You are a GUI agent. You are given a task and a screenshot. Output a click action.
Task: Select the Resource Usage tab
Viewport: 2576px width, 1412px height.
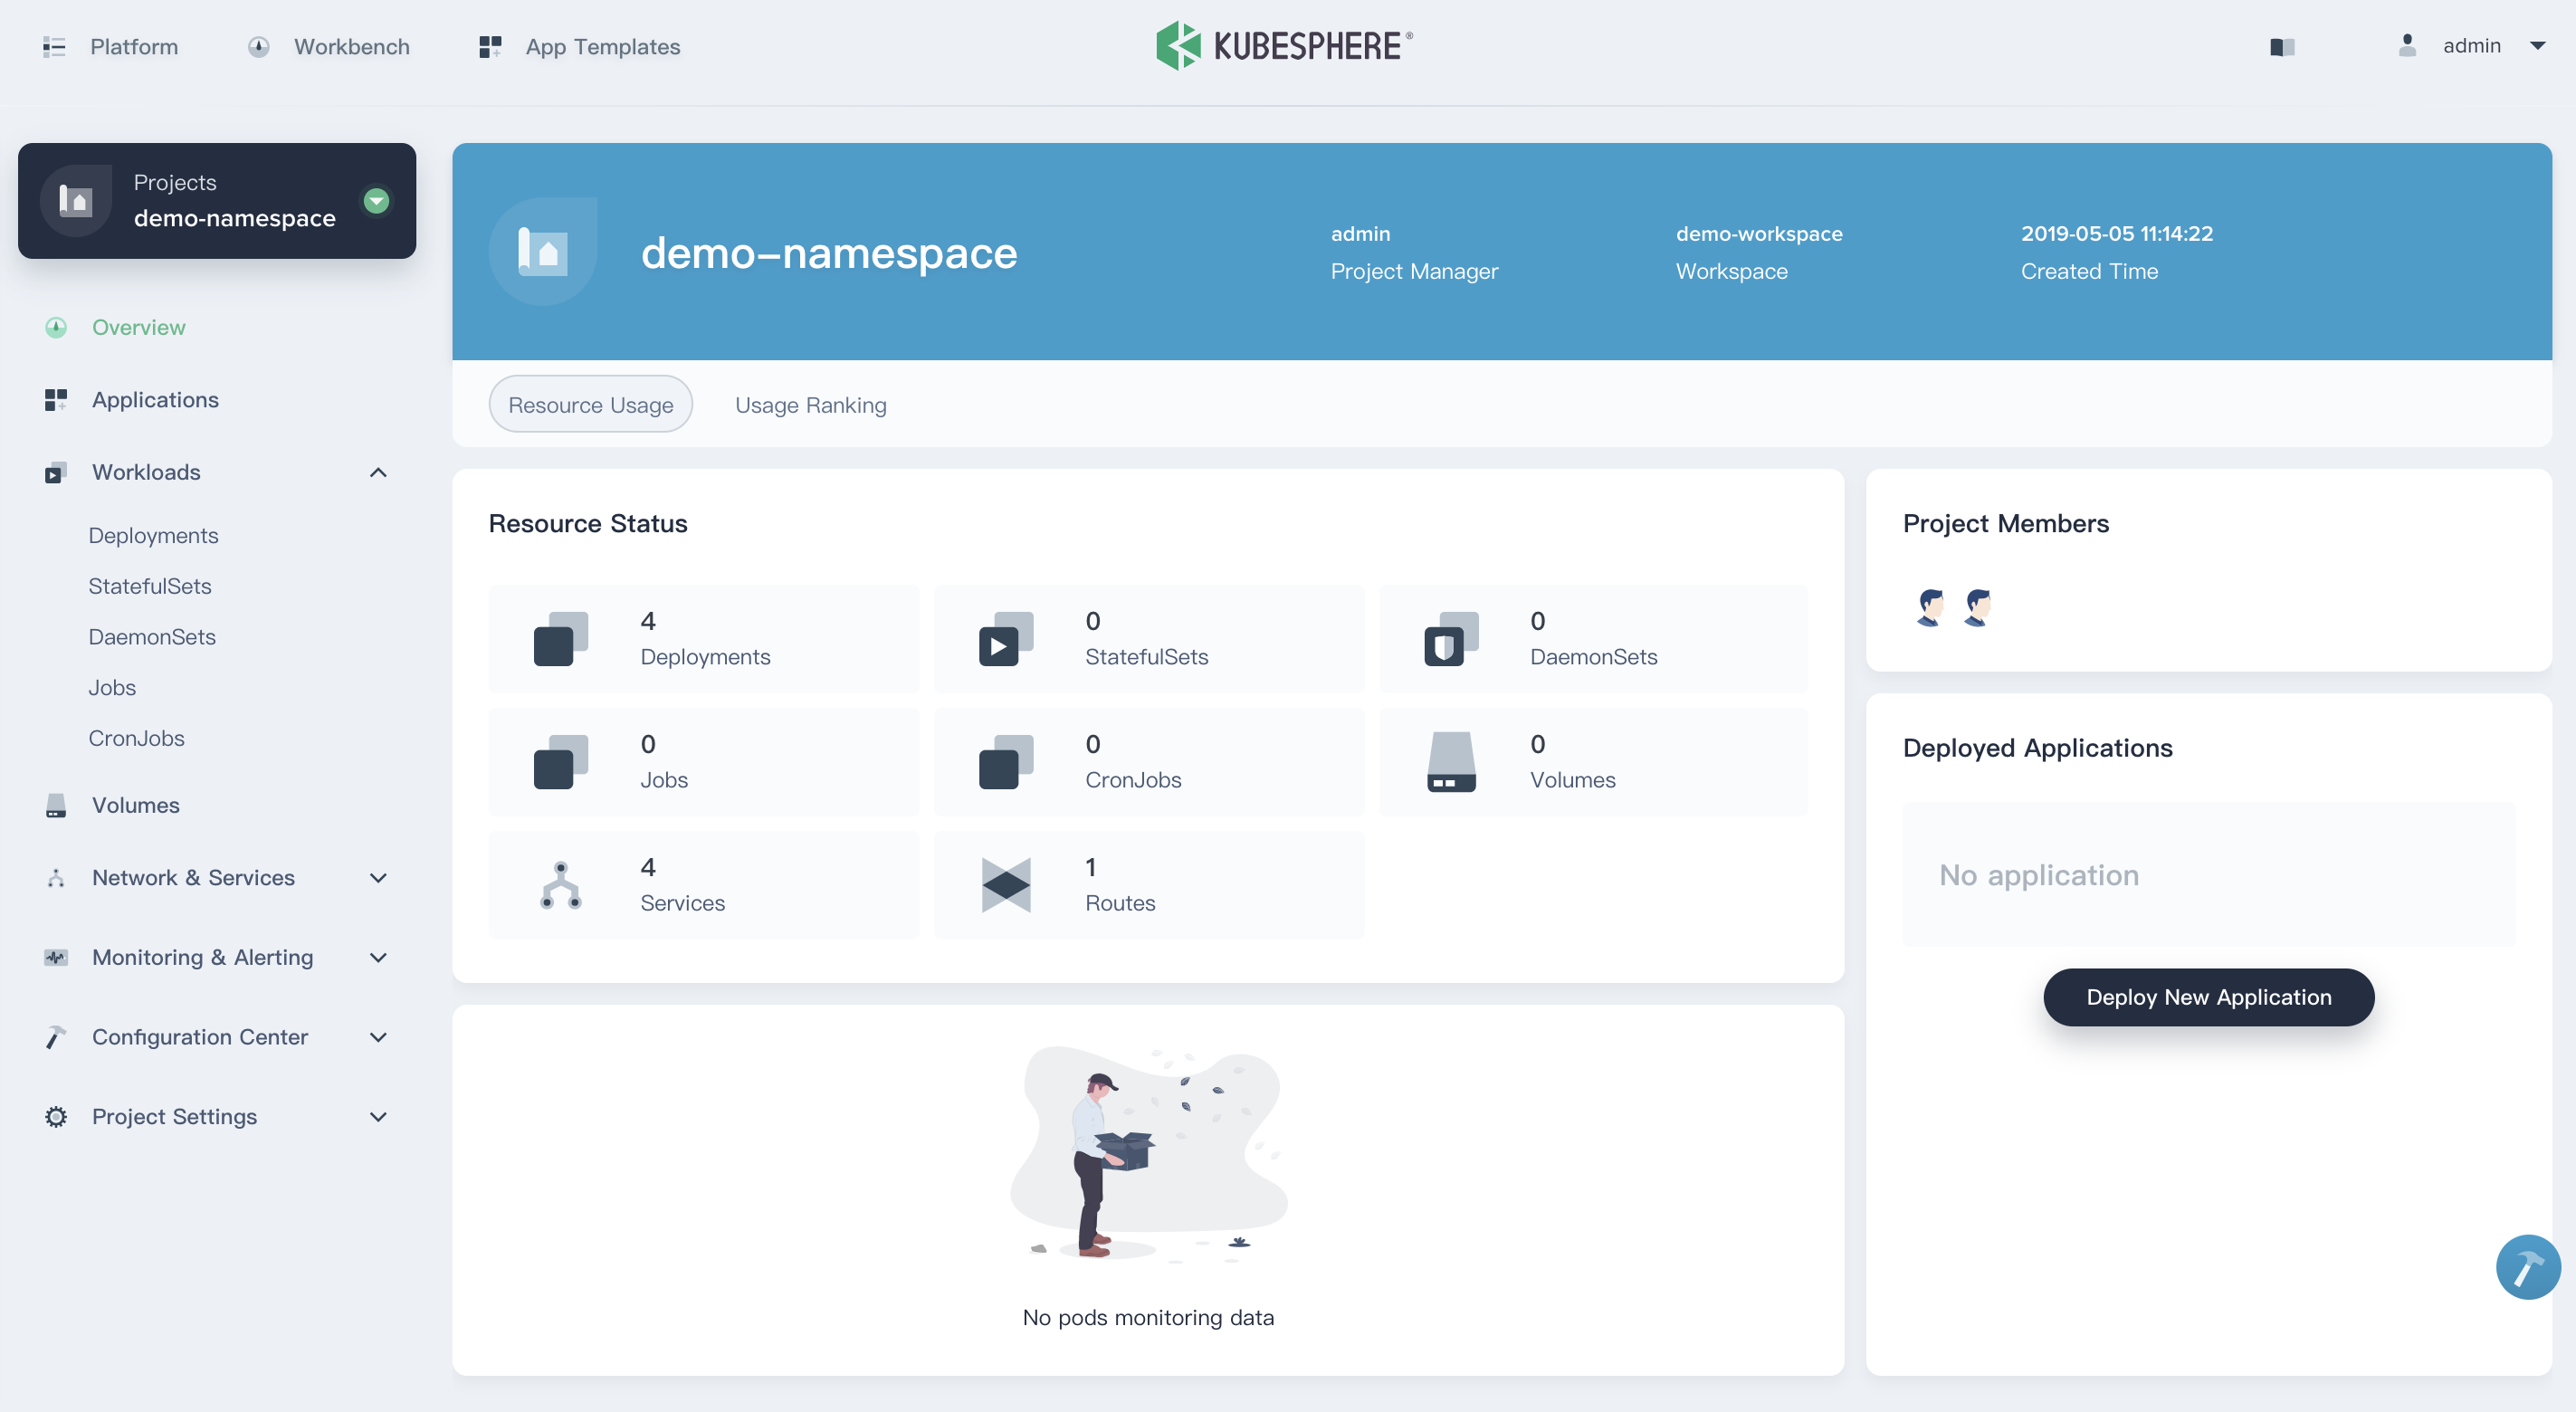point(590,405)
